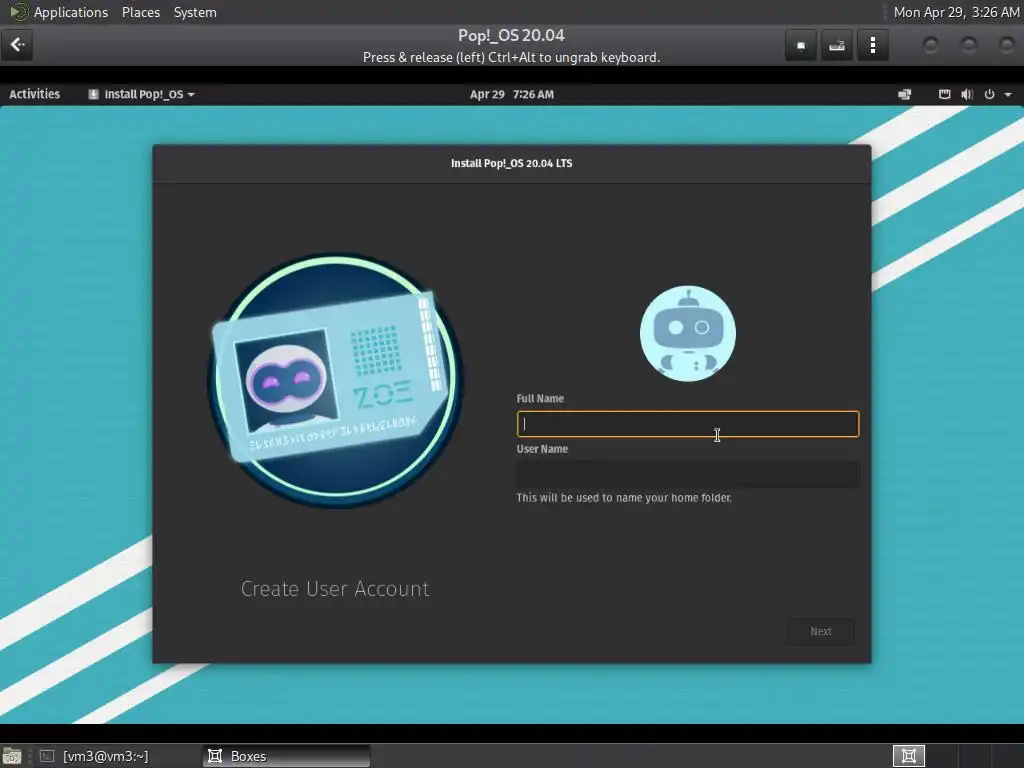Image resolution: width=1024 pixels, height=768 pixels.
Task: Click the Next button
Action: (x=821, y=632)
